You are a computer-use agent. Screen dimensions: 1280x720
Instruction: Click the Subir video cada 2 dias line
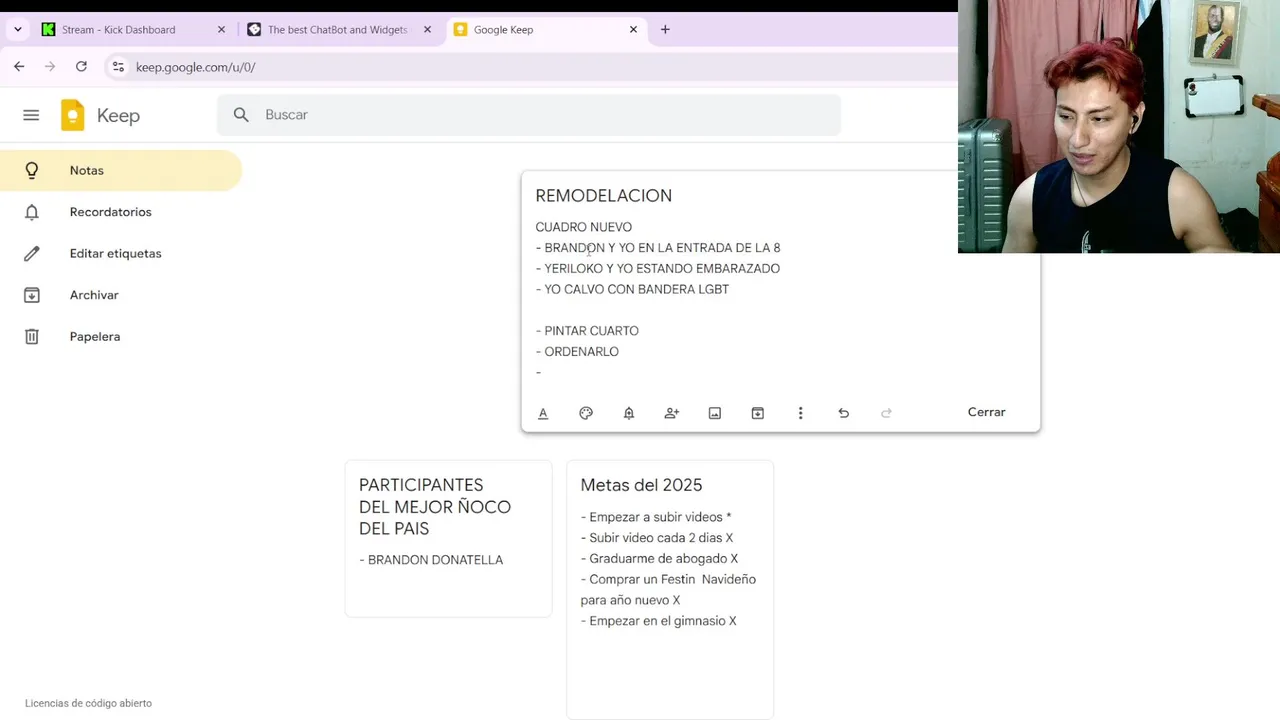point(656,538)
